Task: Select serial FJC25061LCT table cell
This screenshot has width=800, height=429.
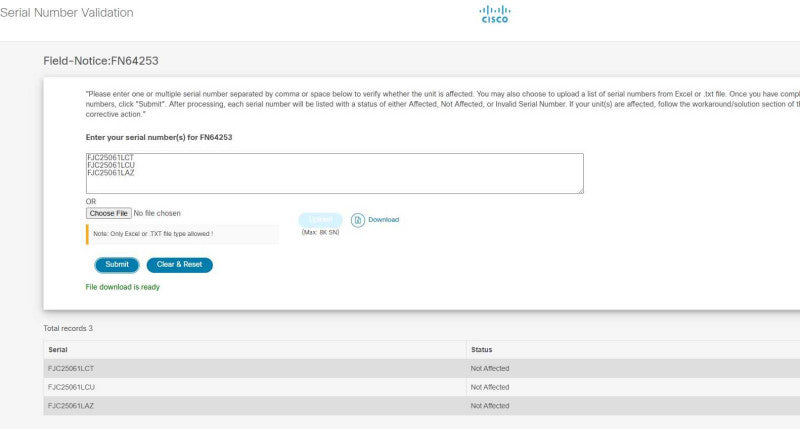Action: coord(255,368)
